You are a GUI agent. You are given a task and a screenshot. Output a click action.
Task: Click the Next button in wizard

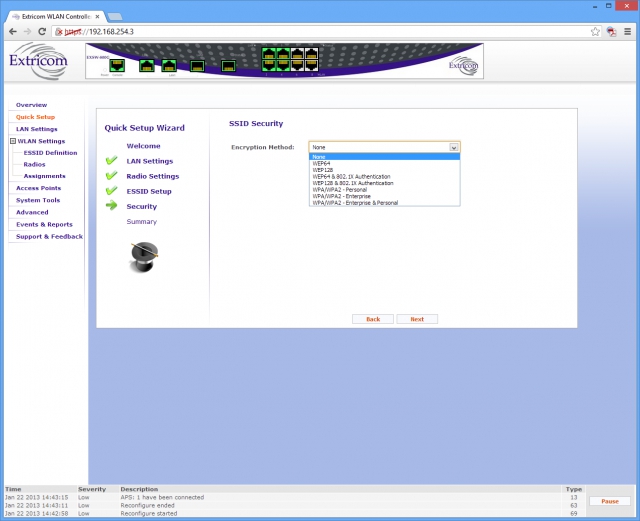(417, 319)
